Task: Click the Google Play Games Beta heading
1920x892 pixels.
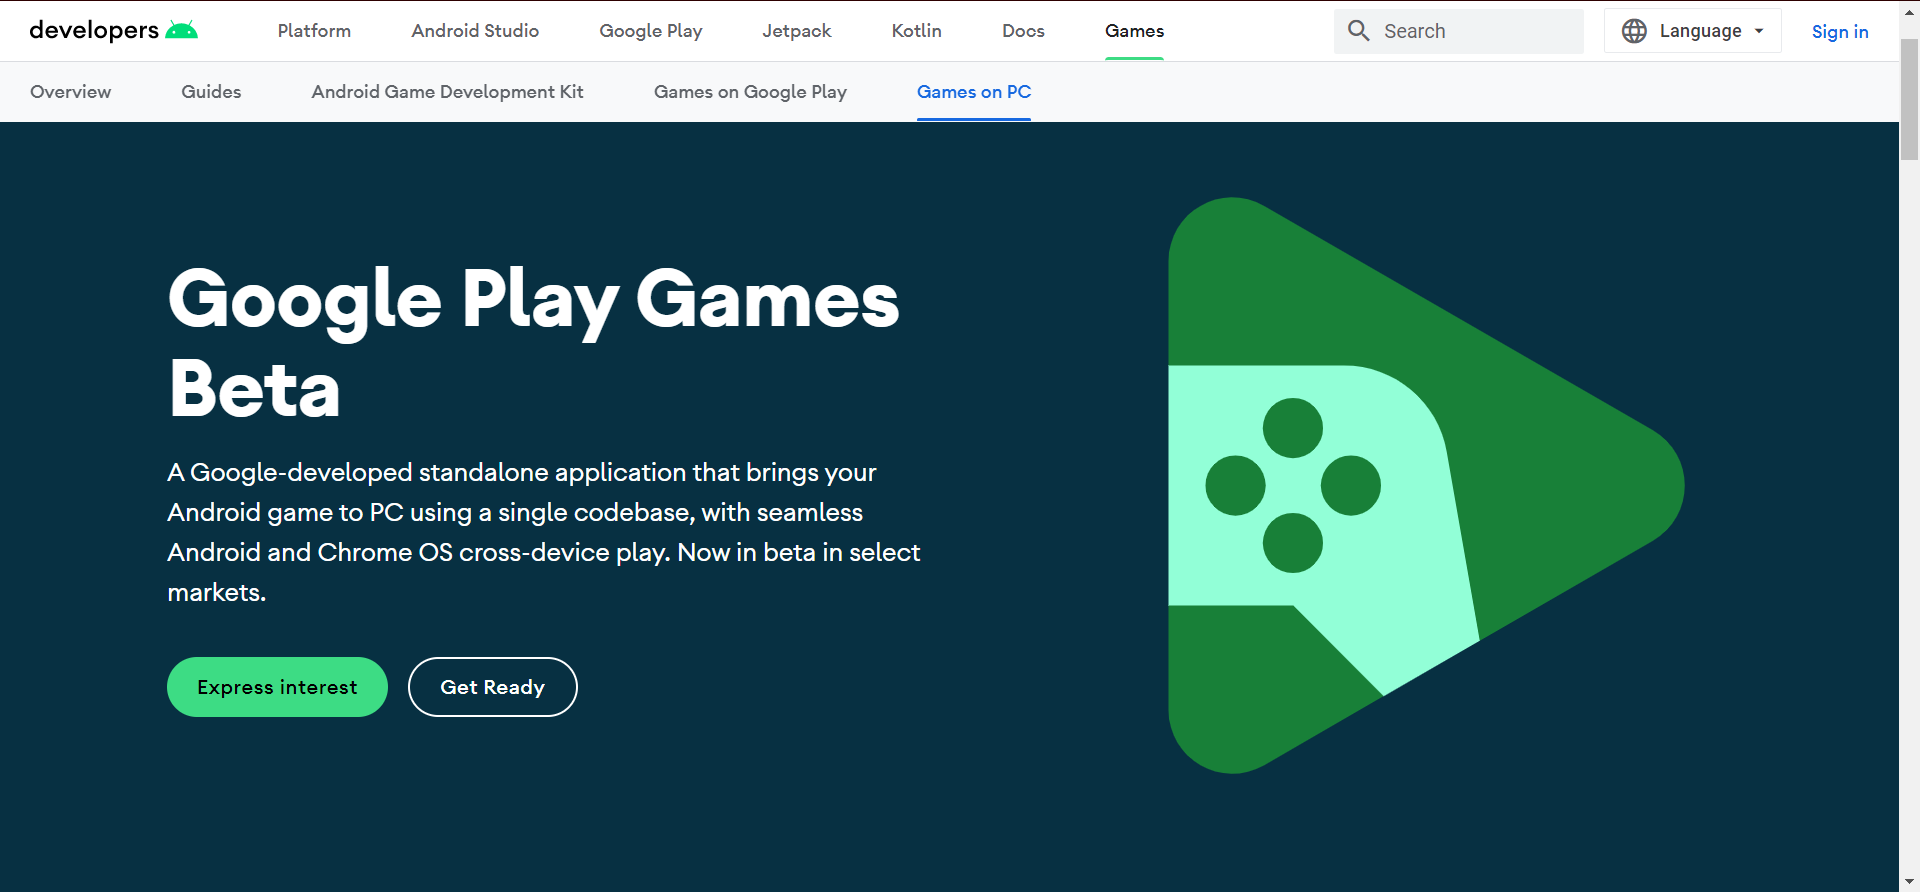Action: [x=534, y=343]
